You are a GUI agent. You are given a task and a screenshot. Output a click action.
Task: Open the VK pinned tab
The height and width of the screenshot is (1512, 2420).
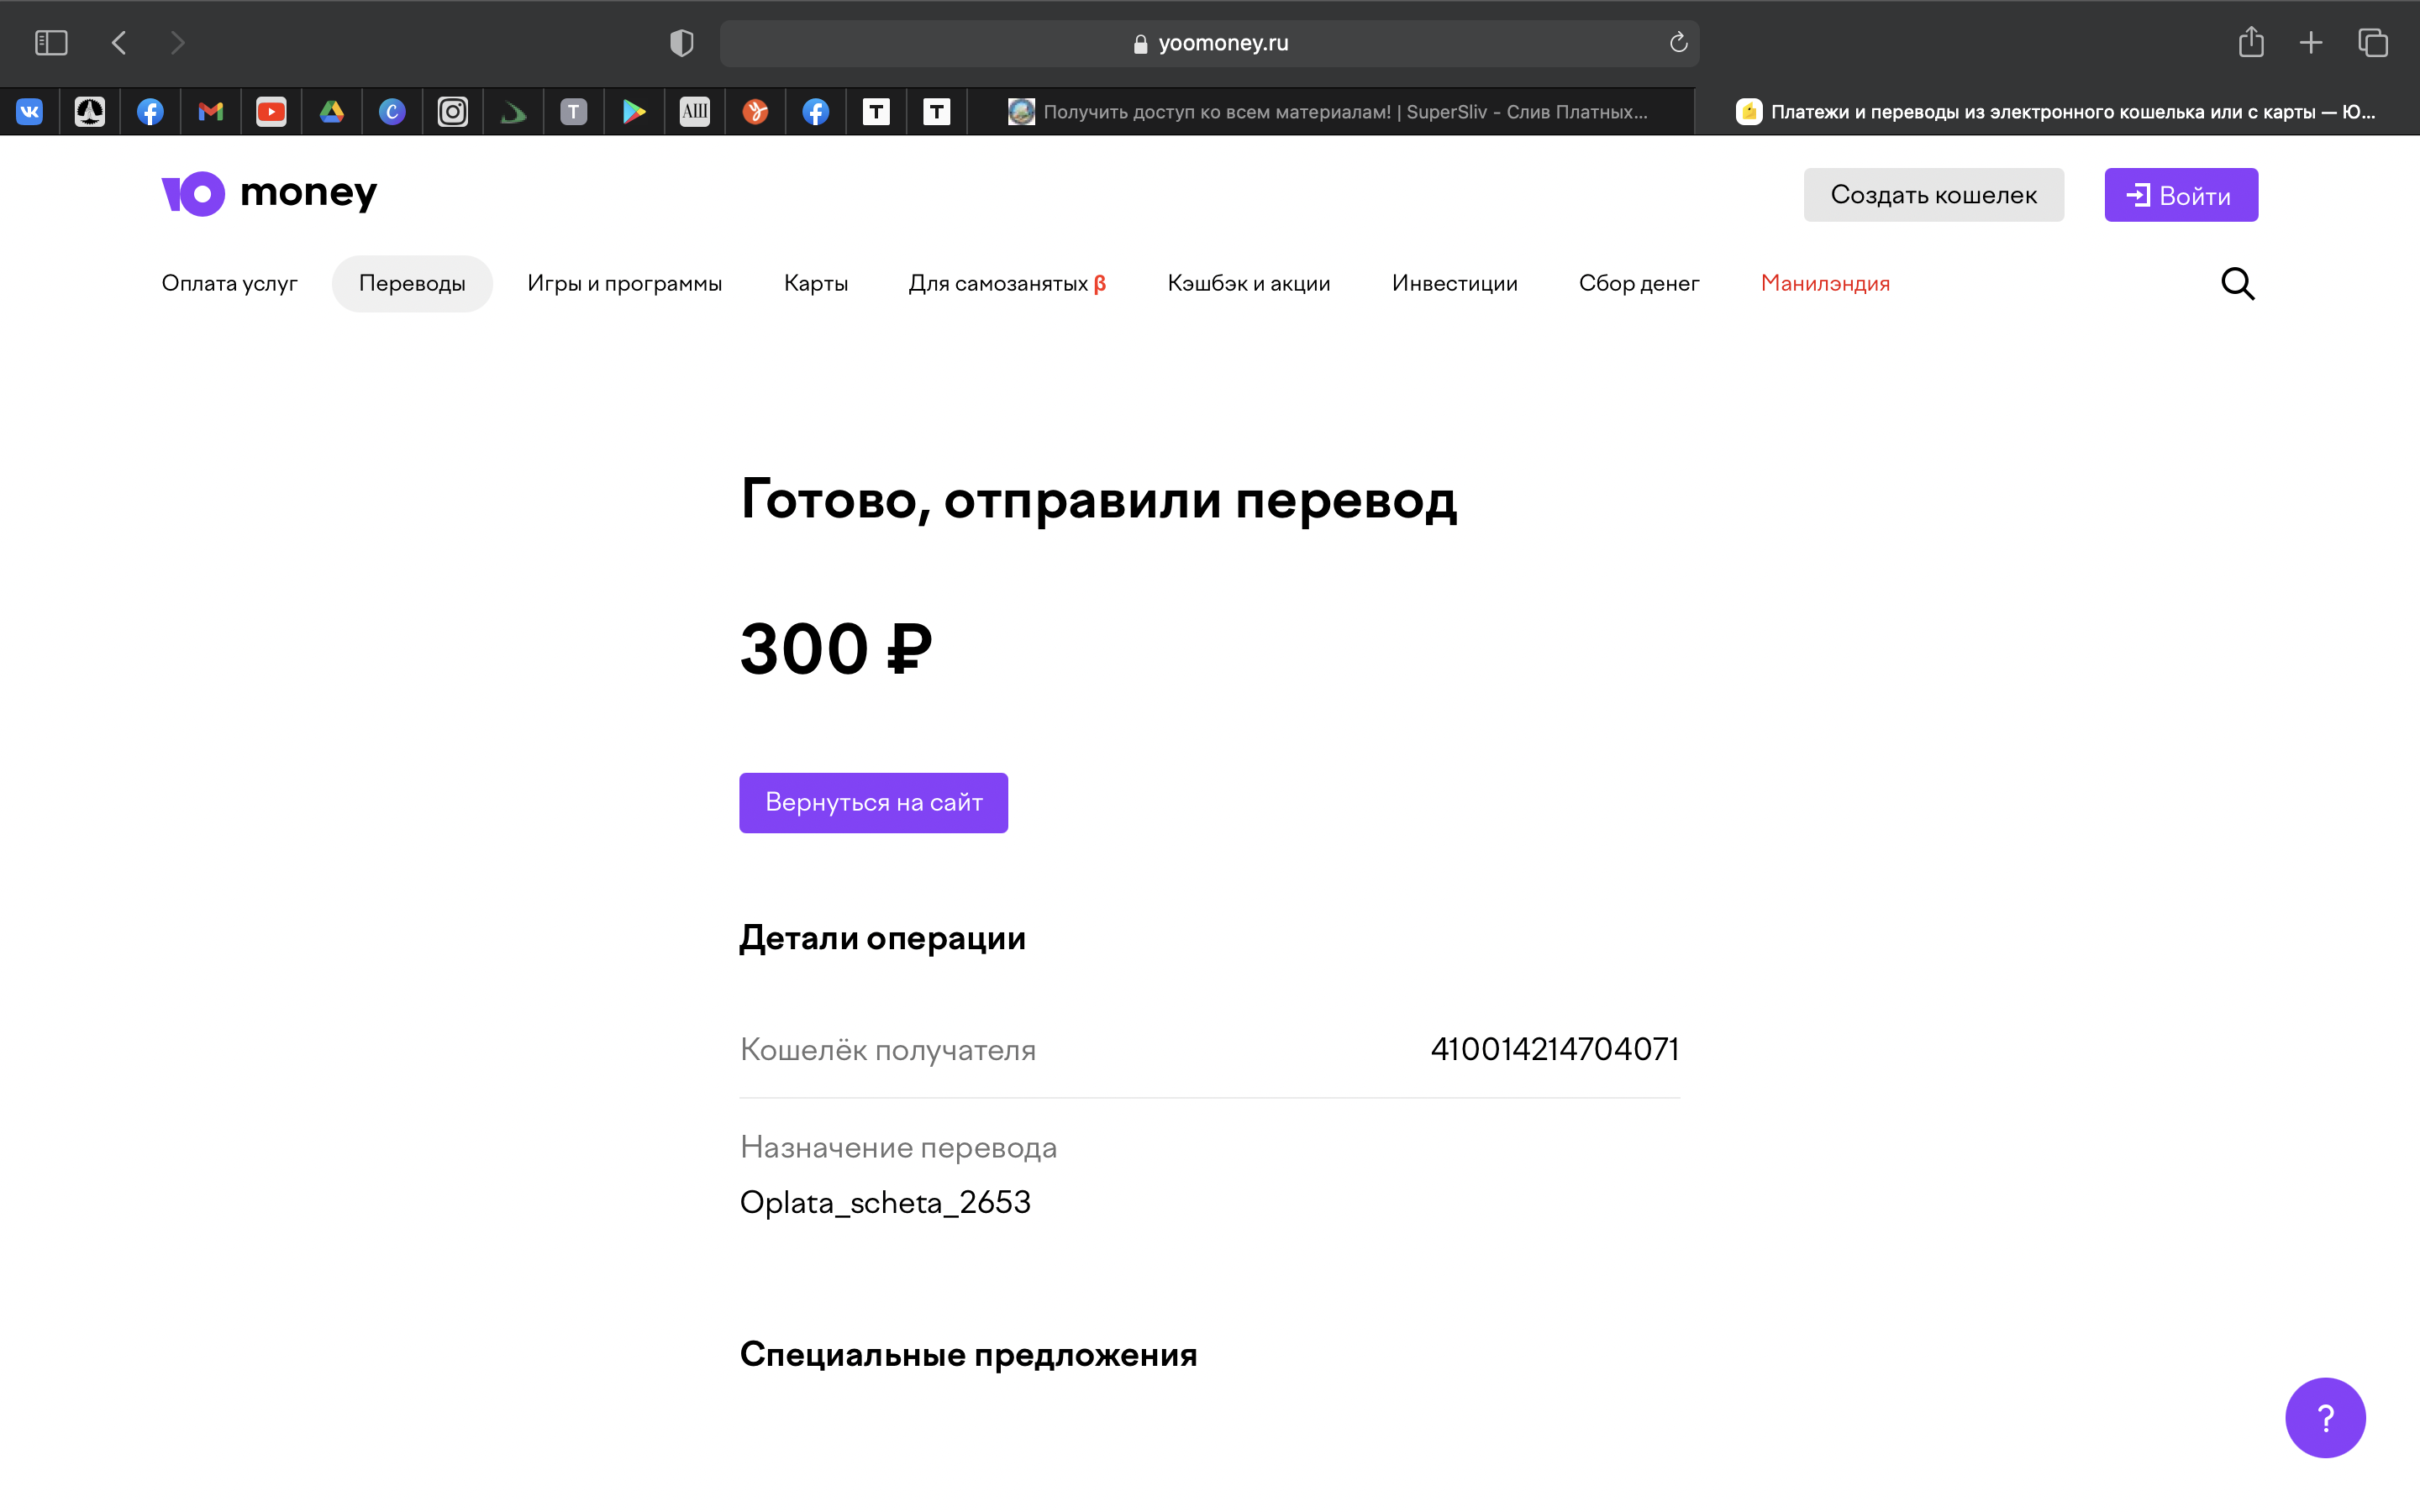[30, 112]
